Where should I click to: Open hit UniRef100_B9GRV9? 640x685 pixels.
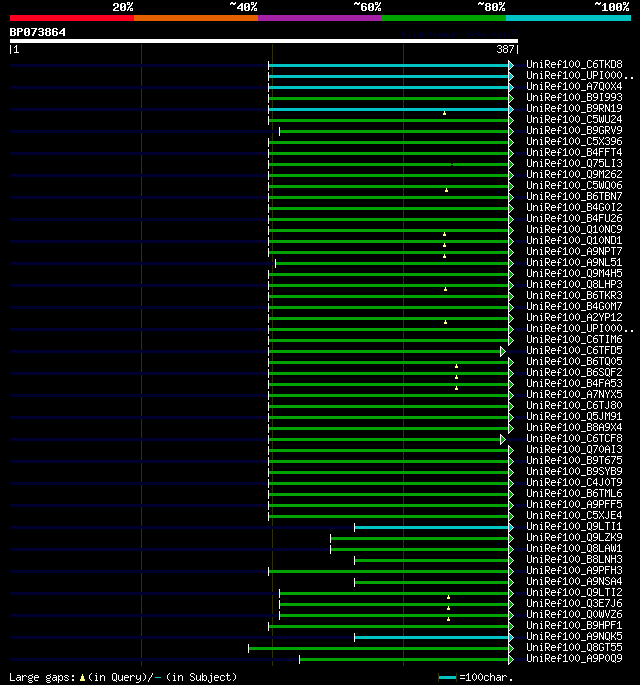click(574, 130)
